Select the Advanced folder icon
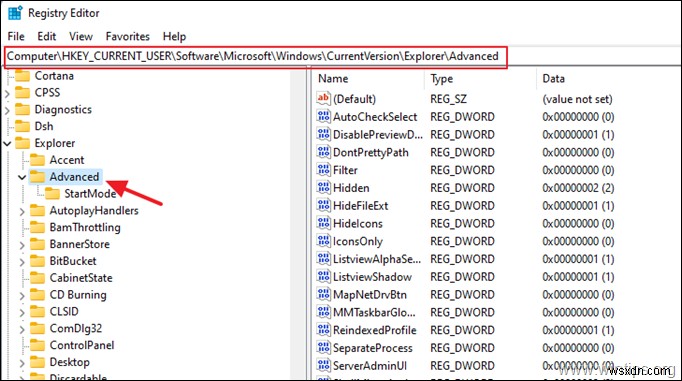Screen dimensions: 682x381 click(x=37, y=177)
